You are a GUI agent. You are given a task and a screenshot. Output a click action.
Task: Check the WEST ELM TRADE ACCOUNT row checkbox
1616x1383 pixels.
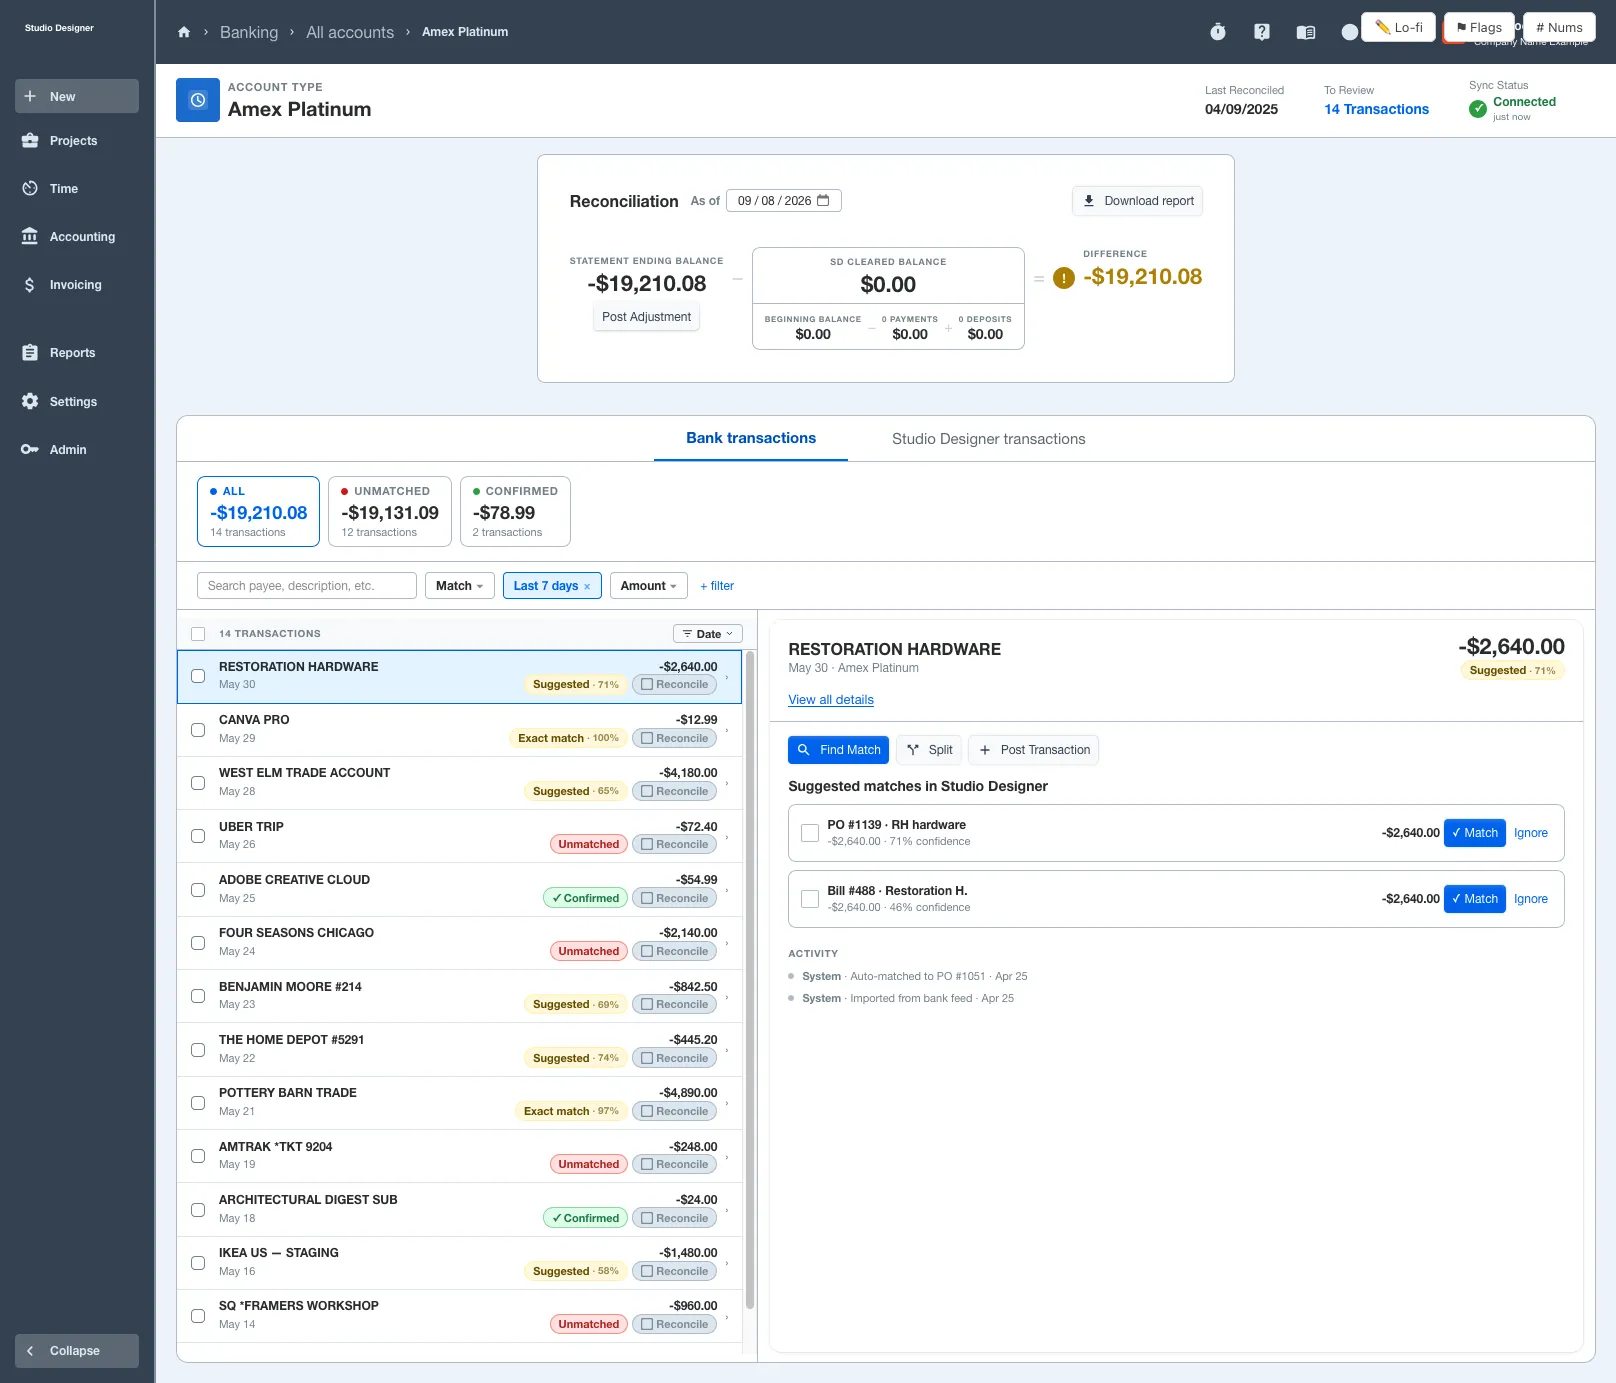click(x=198, y=783)
